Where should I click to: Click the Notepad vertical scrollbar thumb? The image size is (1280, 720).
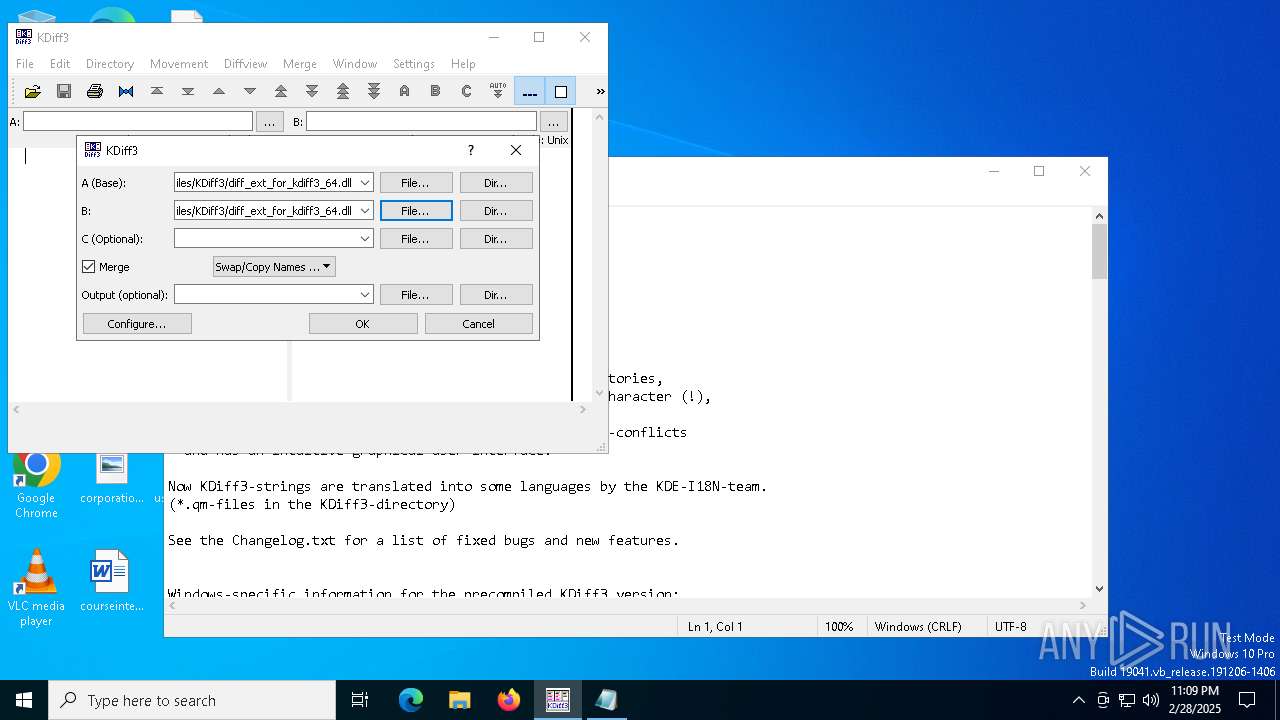pyautogui.click(x=1100, y=252)
